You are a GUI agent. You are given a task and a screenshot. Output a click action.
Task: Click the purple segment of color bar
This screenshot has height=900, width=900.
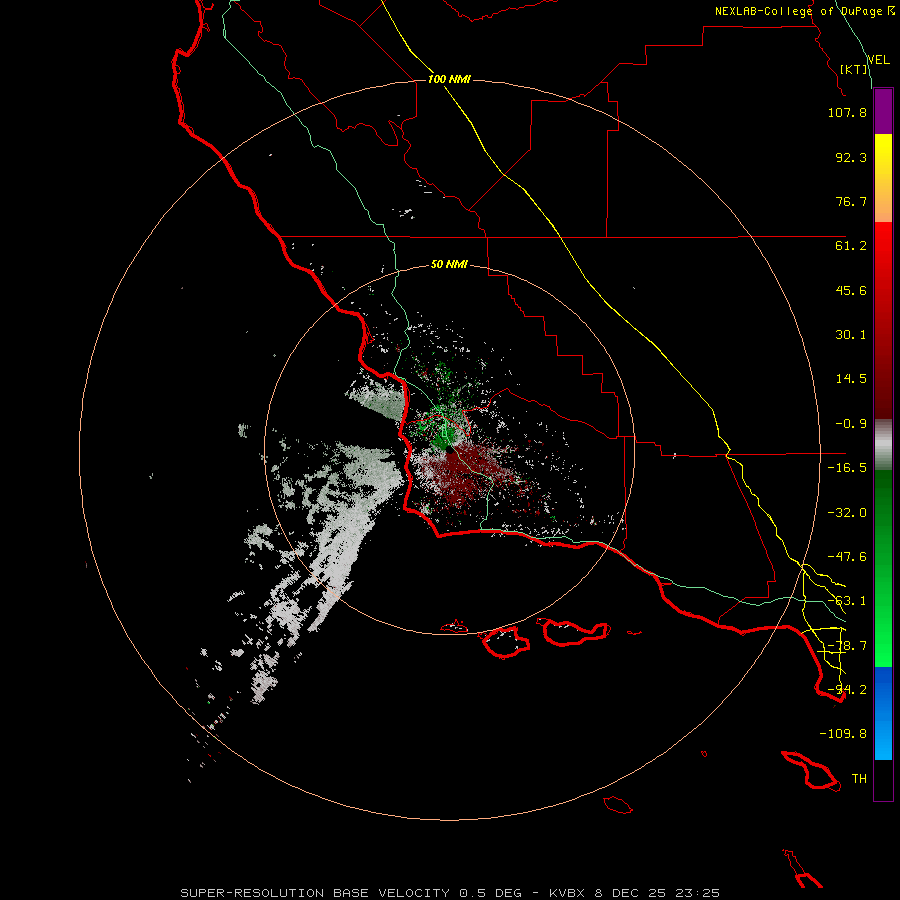[x=883, y=111]
